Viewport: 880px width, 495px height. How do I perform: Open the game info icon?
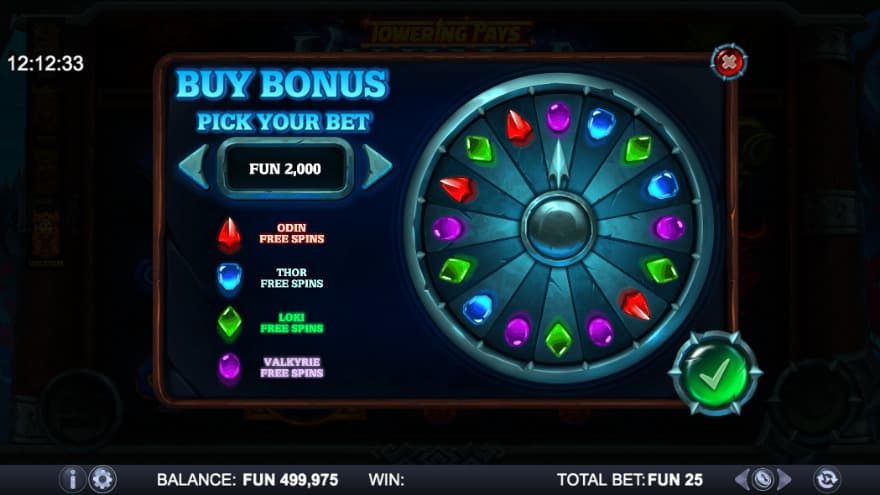tap(72, 479)
